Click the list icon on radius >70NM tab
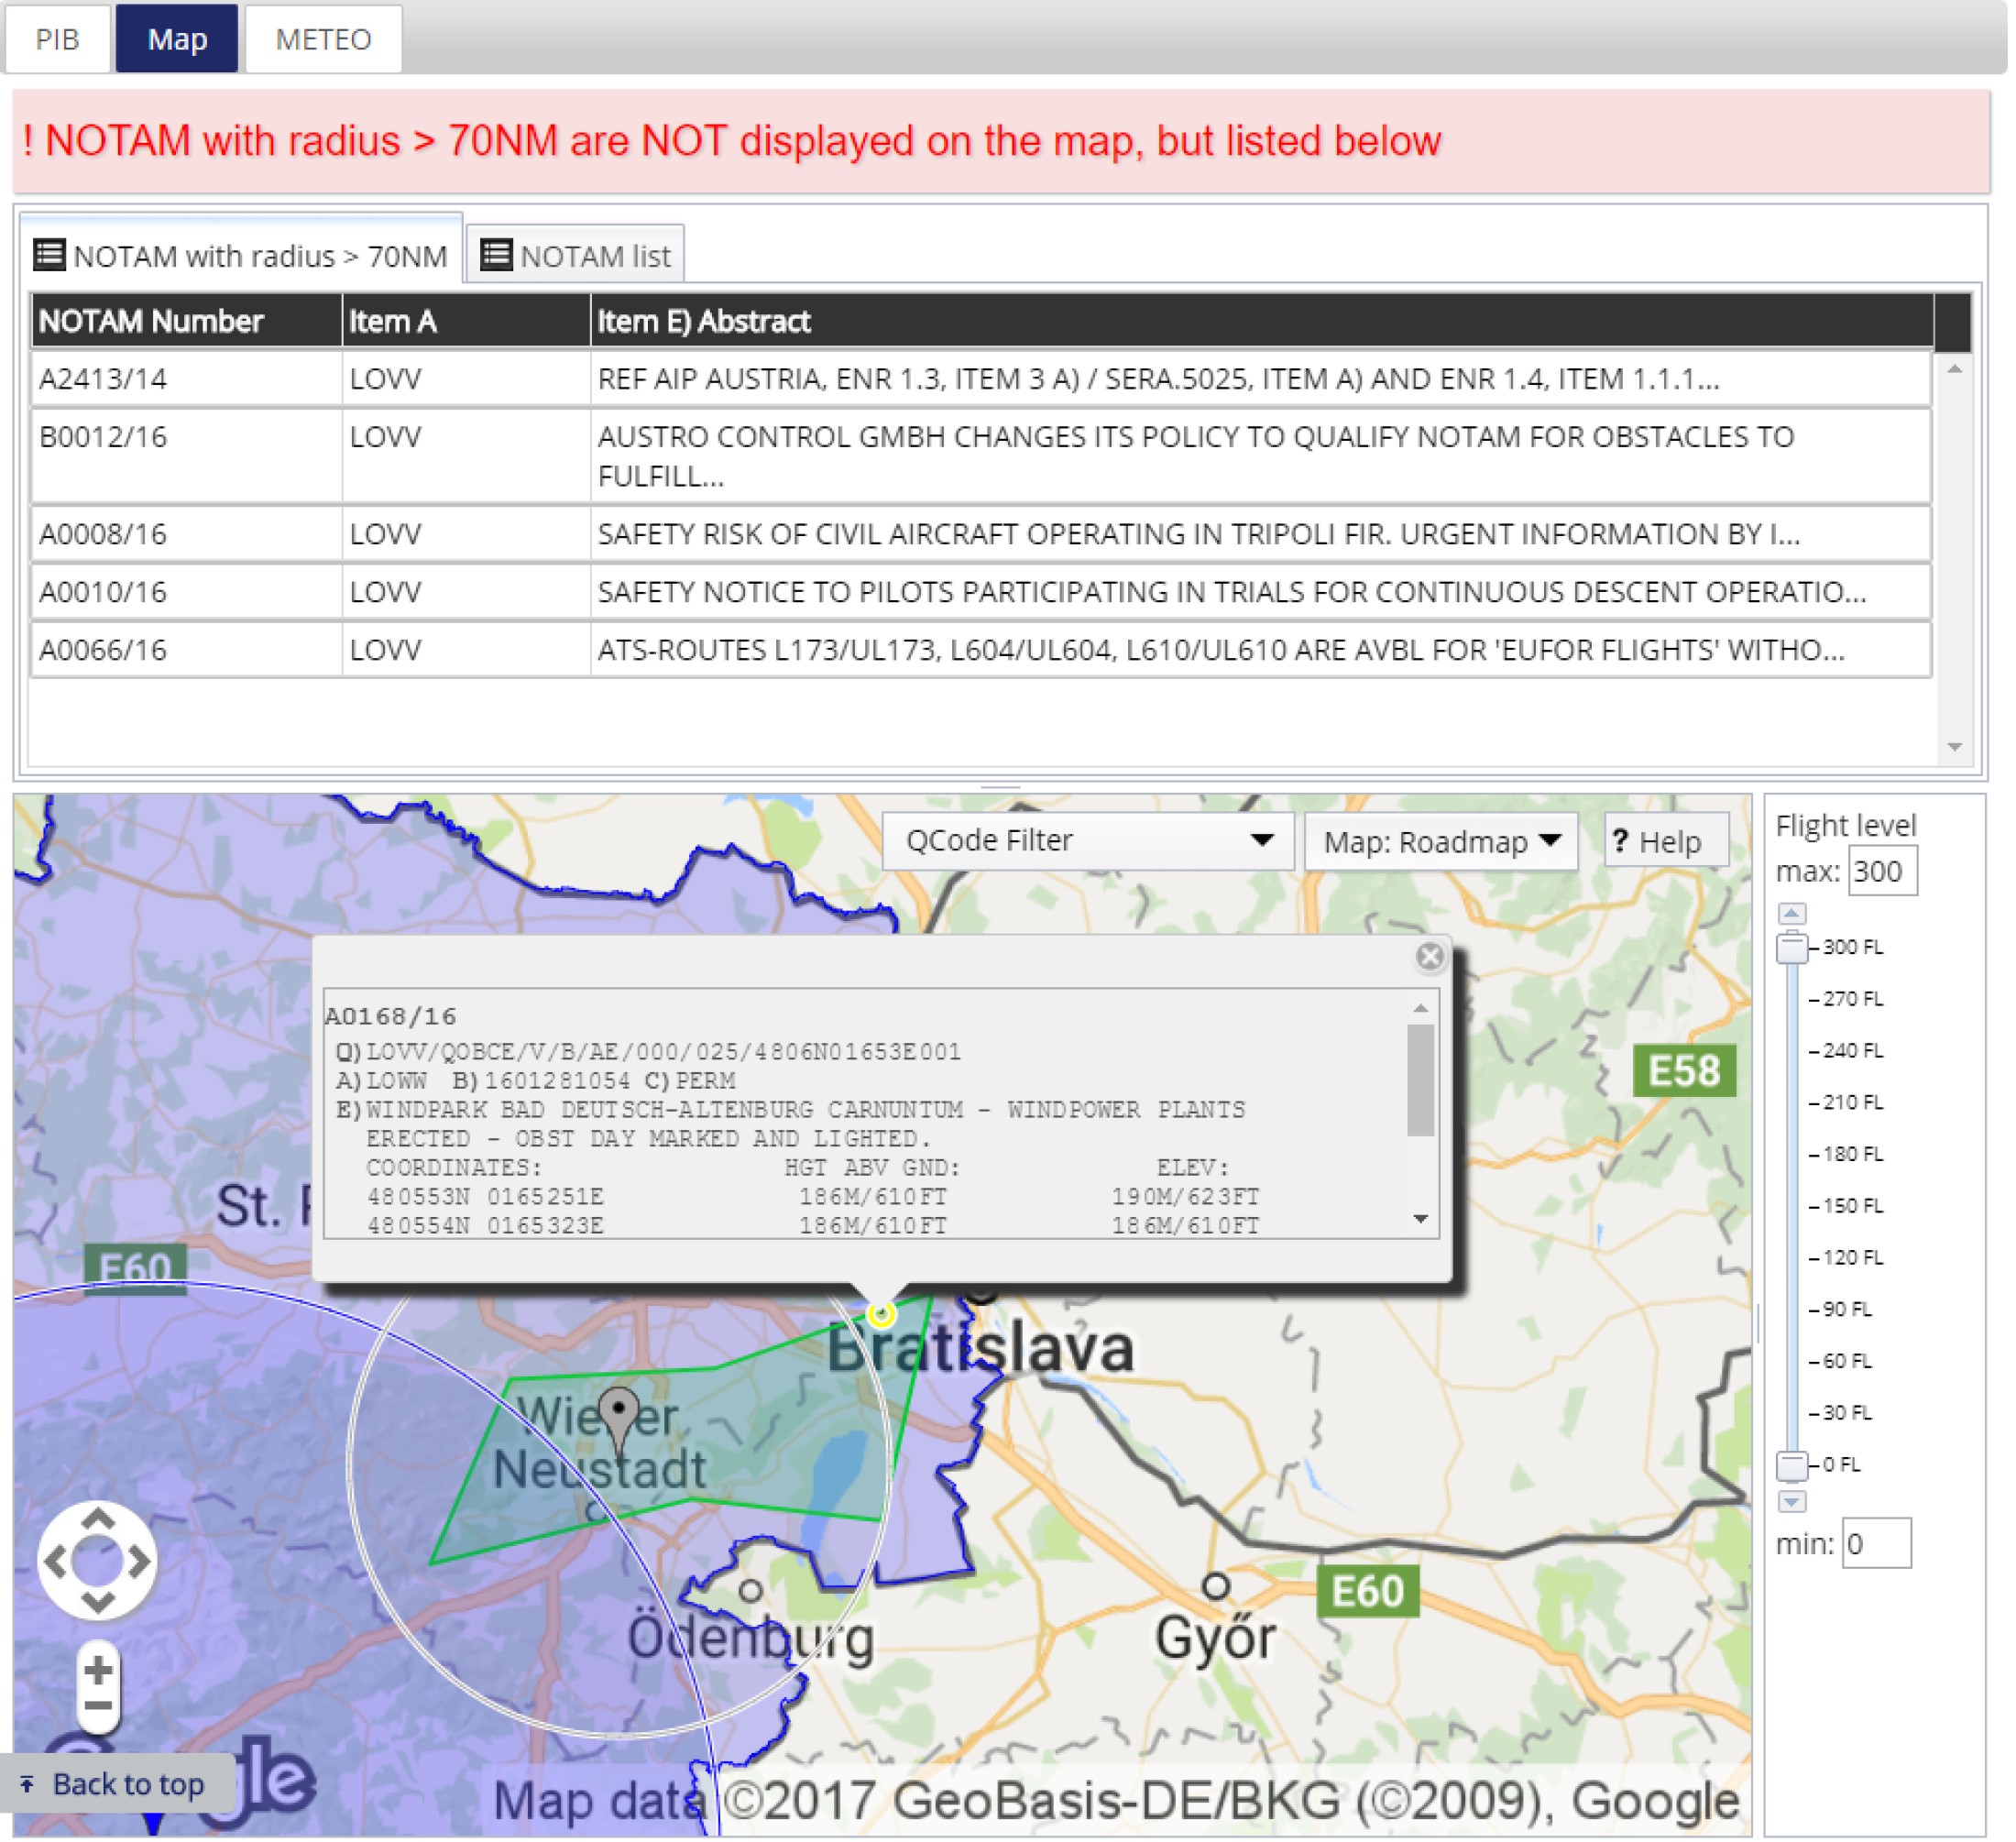Viewport: 2016px width, 1842px height. 49,254
